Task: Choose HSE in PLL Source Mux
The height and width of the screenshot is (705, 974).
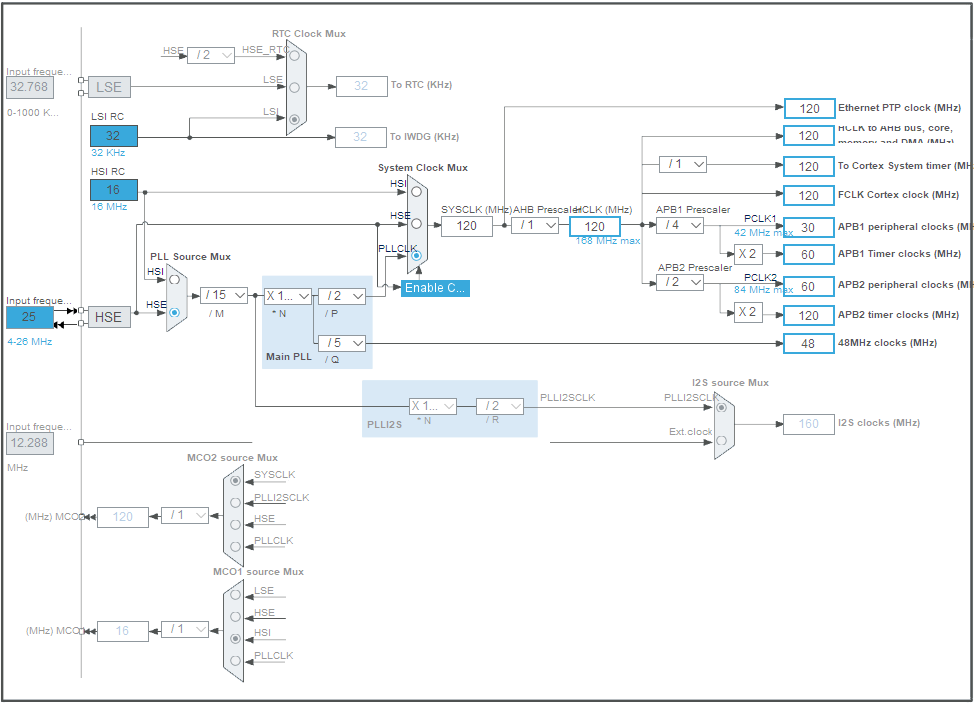Action: point(175,312)
